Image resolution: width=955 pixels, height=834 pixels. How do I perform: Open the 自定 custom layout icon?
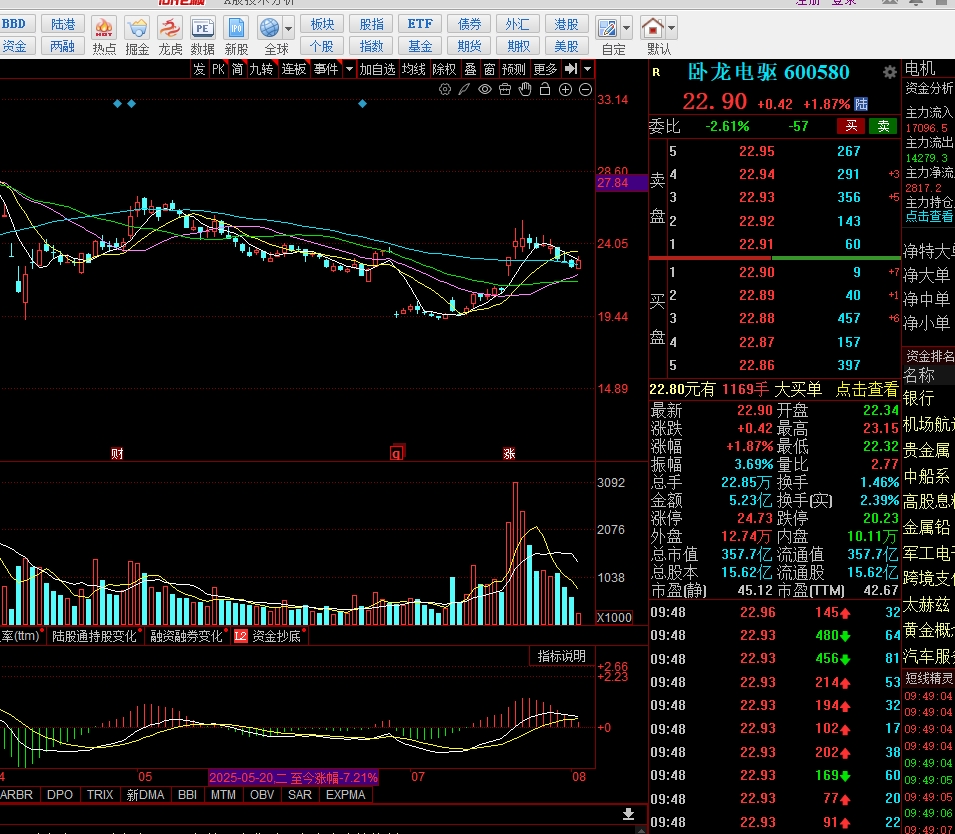pyautogui.click(x=607, y=28)
